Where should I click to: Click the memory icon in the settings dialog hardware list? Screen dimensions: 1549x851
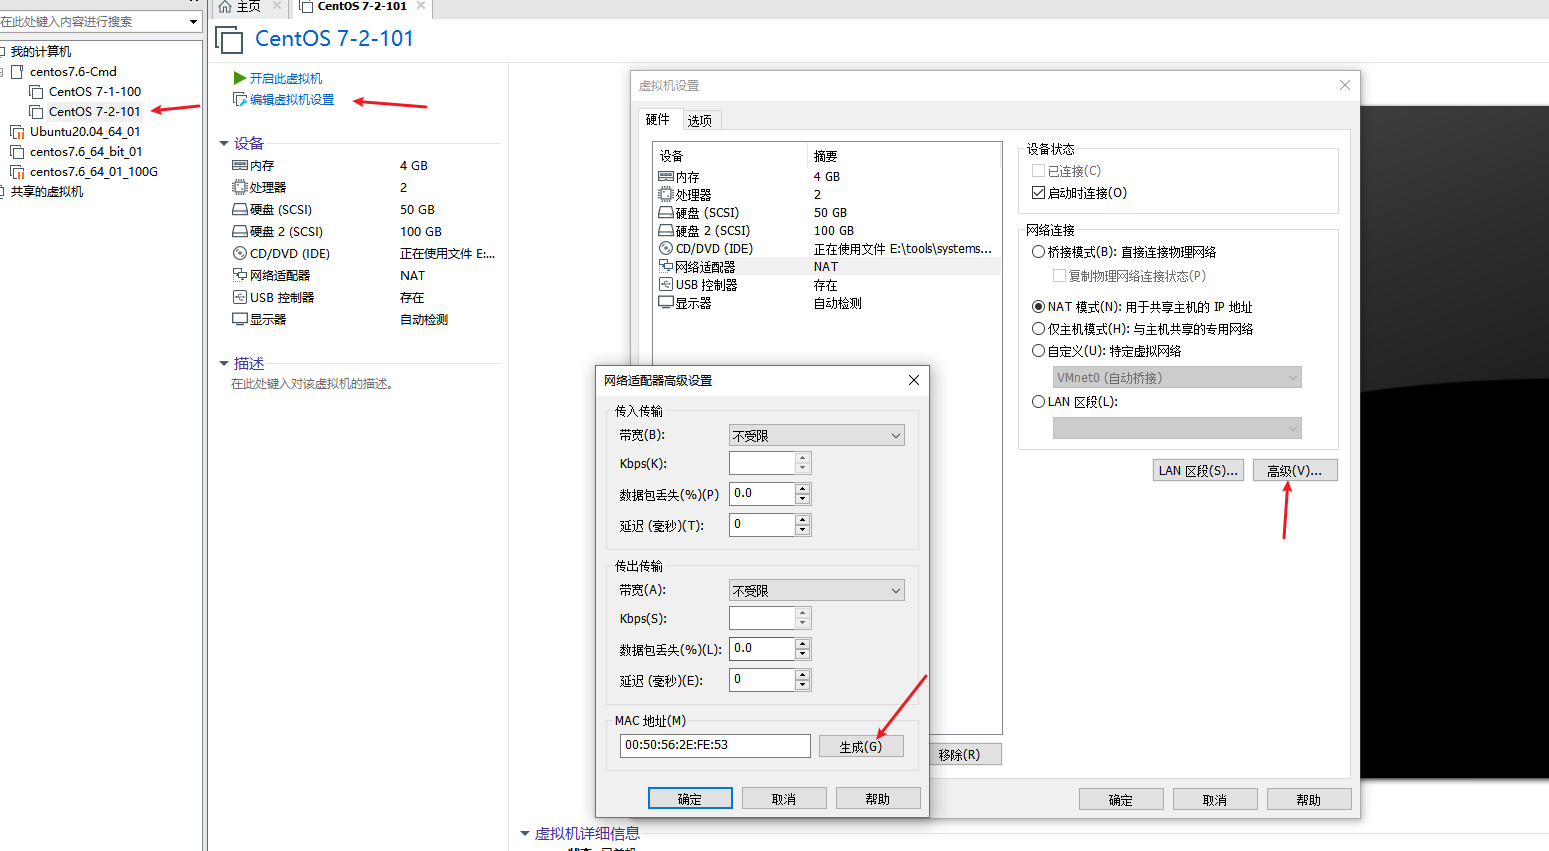click(x=666, y=176)
